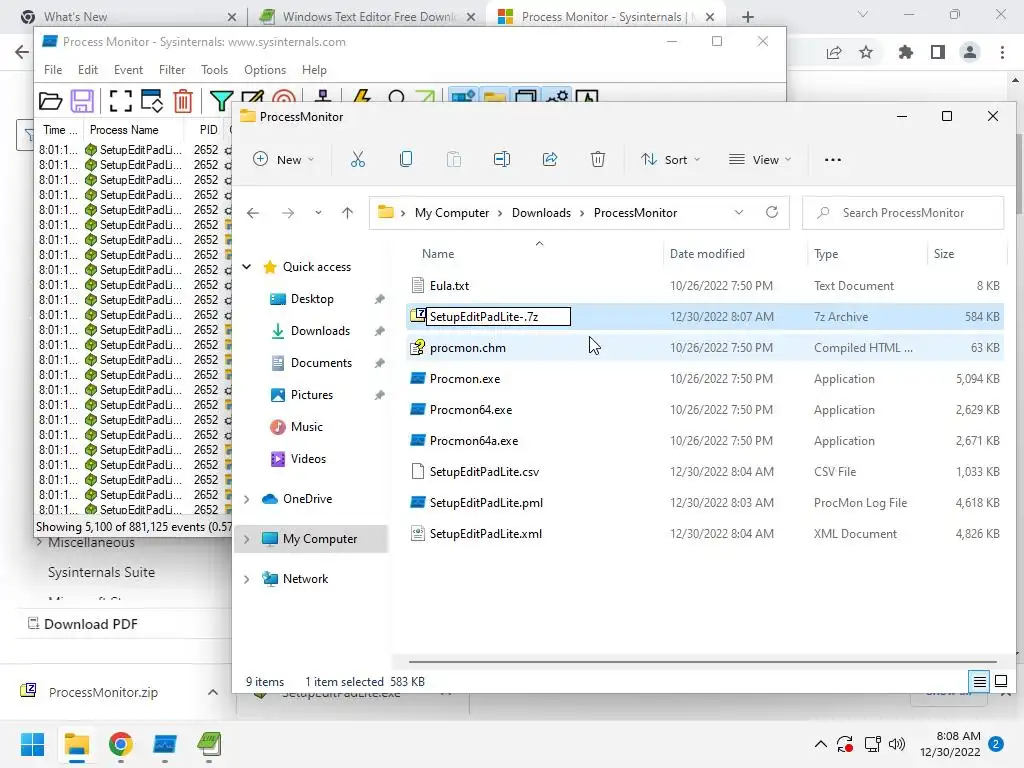
Task: Click the Copy icon in Explorer toolbar
Action: [x=406, y=159]
